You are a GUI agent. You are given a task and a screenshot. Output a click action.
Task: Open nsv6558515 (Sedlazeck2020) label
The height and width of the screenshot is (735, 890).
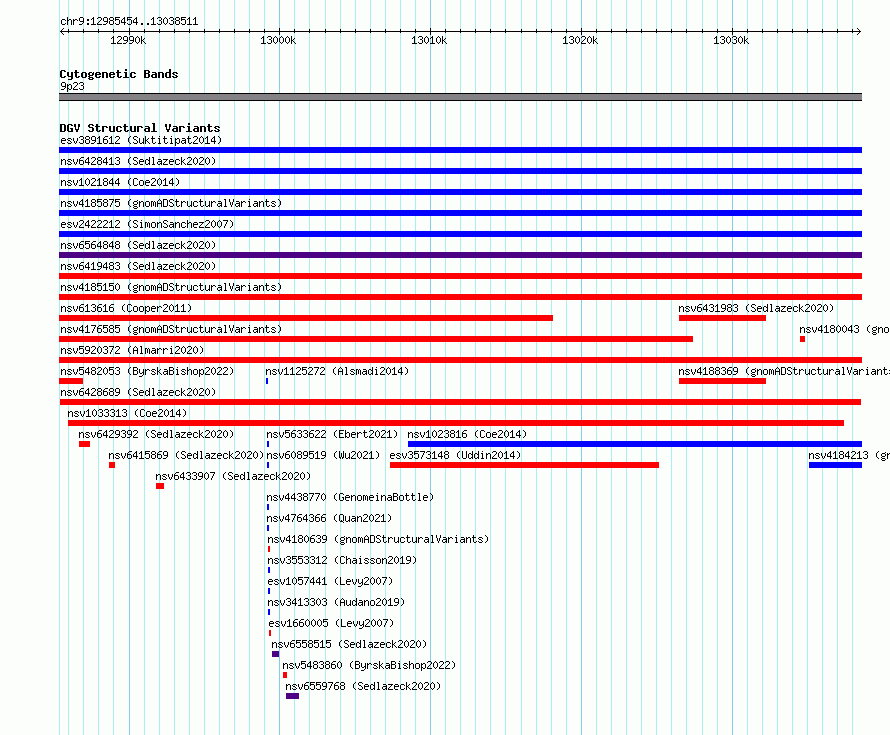pyautogui.click(x=349, y=644)
